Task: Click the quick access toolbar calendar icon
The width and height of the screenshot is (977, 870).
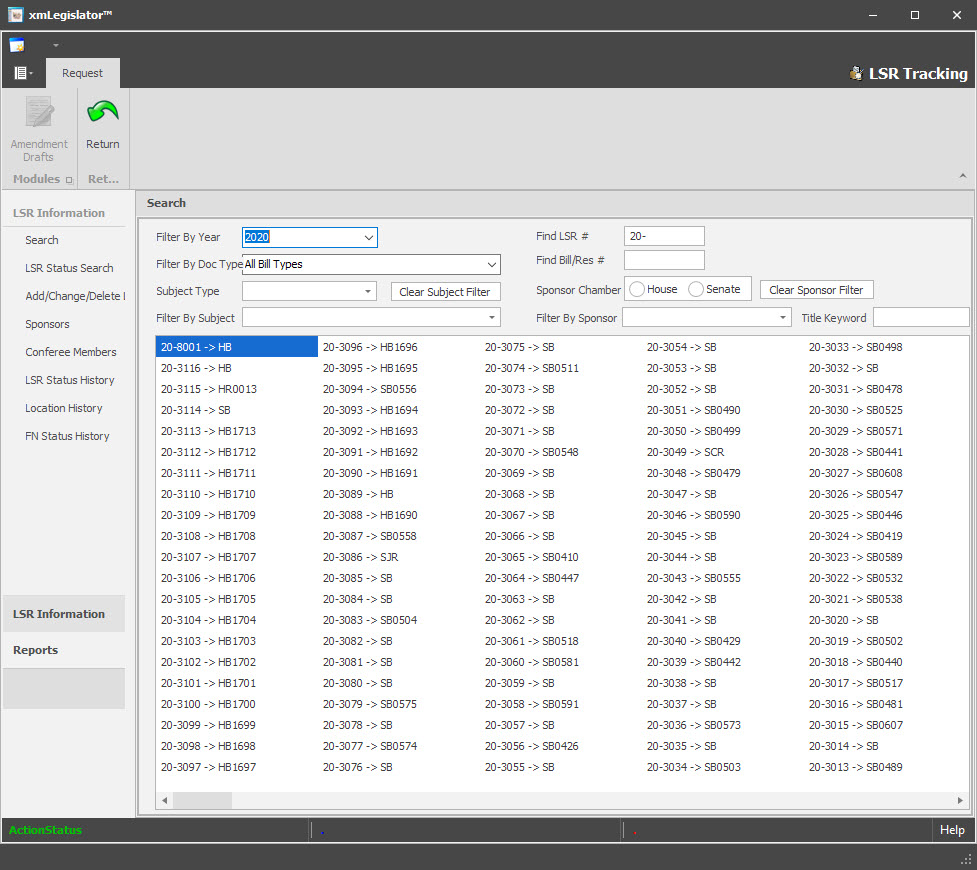Action: (17, 45)
